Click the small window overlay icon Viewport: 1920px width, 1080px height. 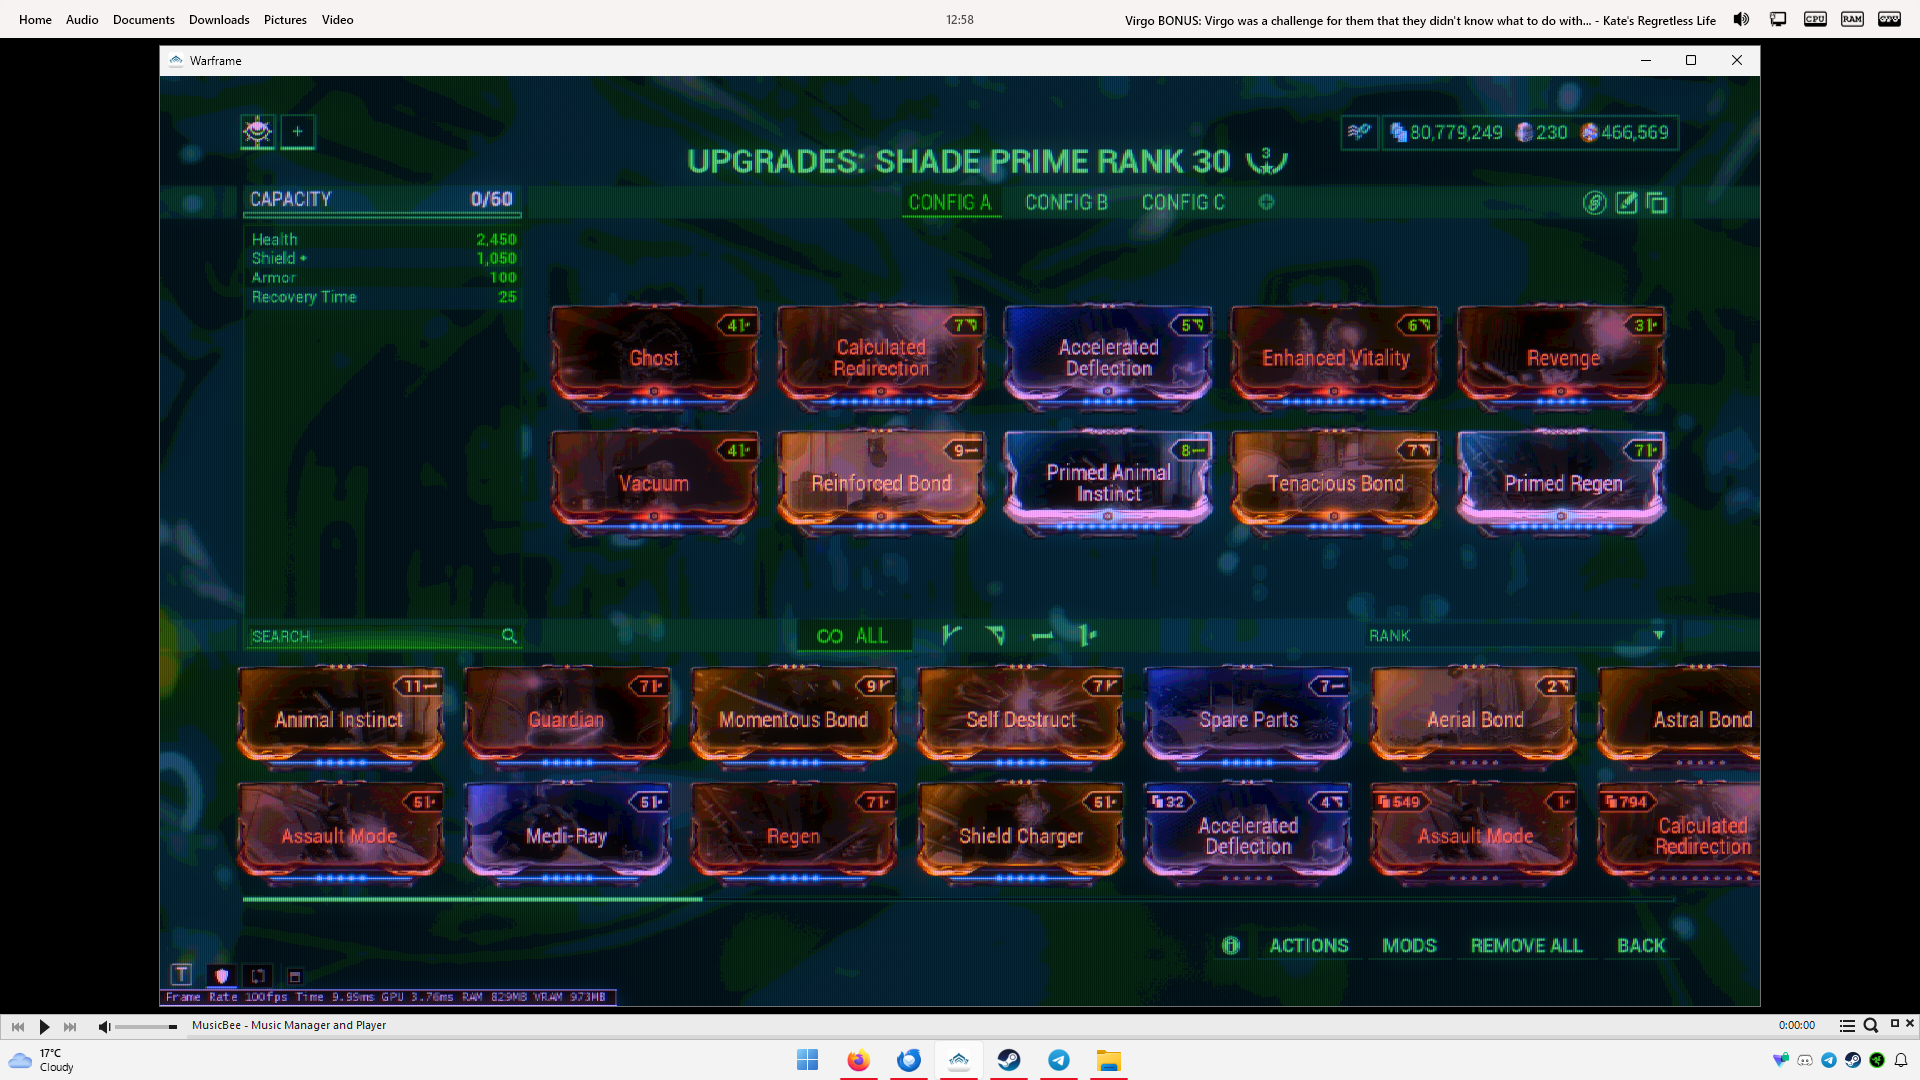click(294, 977)
